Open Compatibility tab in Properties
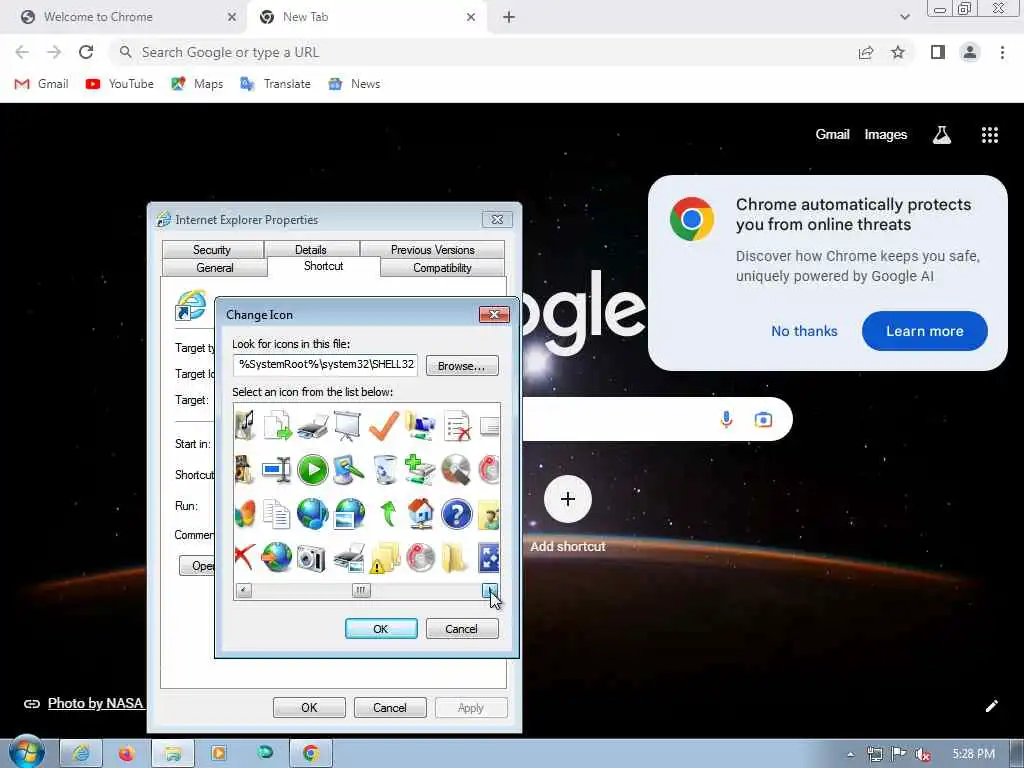 pos(442,268)
